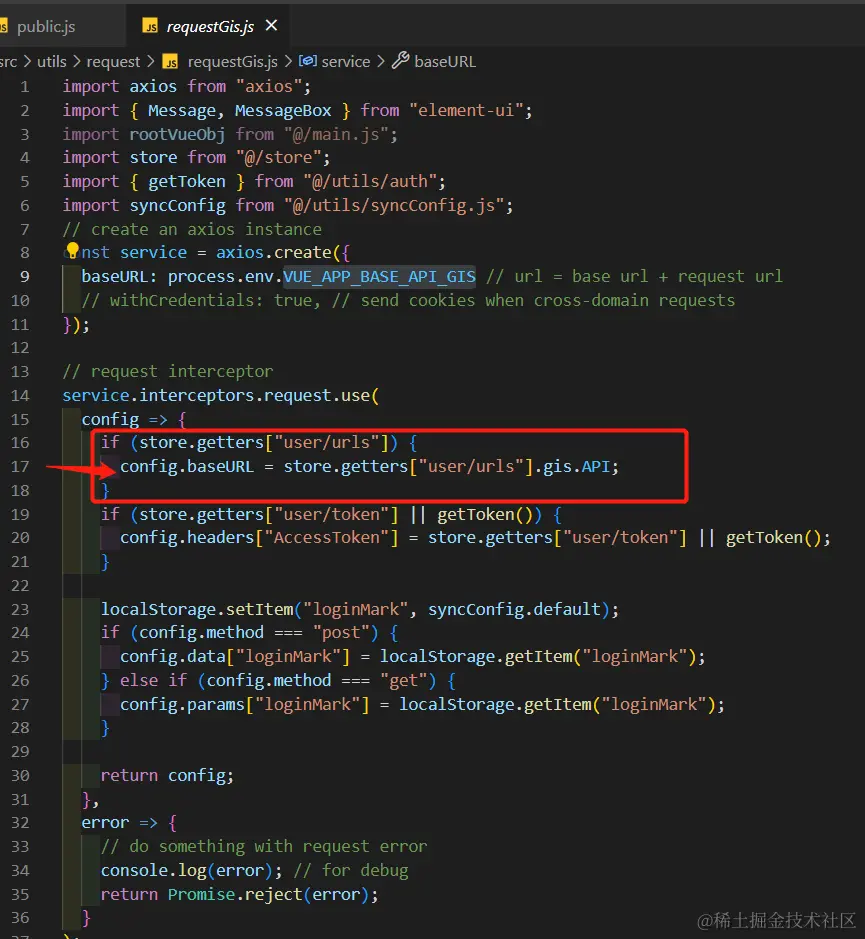The image size is (865, 939).
Task: Click getToken import on line 5
Action: pyautogui.click(x=187, y=181)
